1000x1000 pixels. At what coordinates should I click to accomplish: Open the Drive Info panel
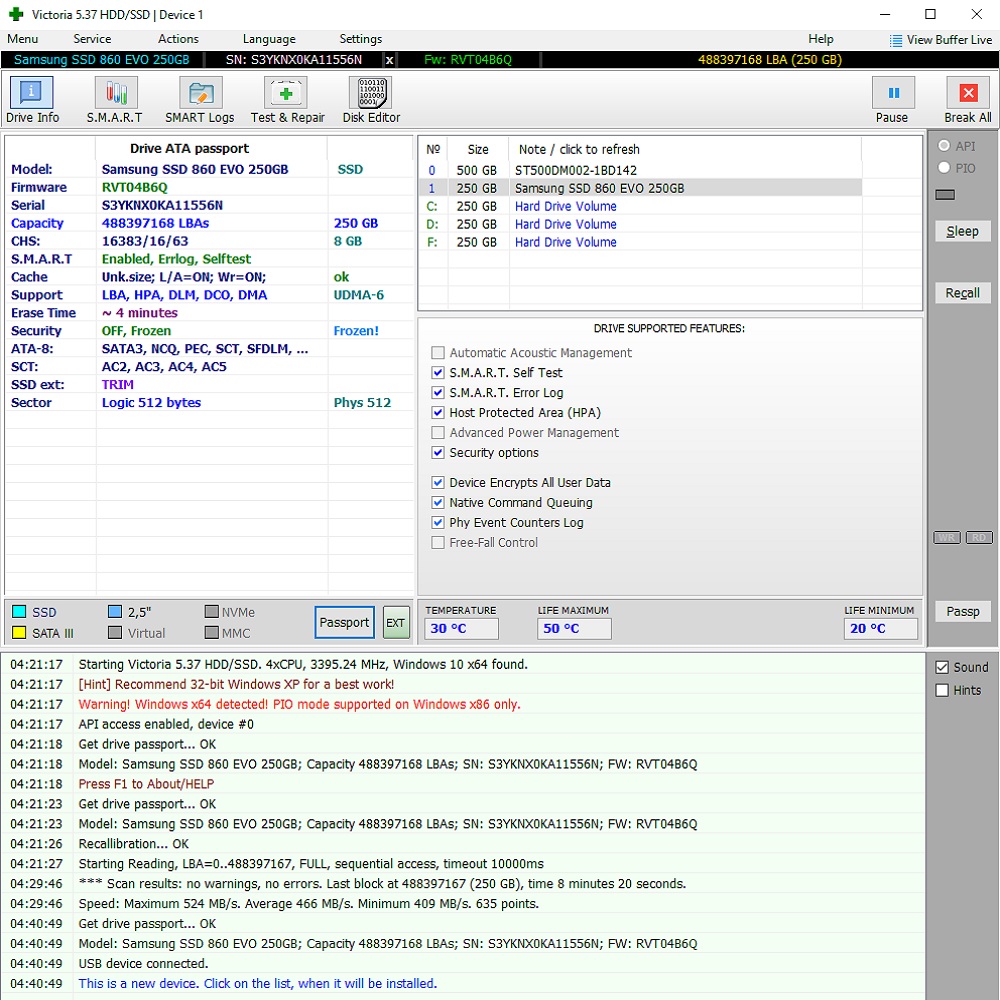[32, 99]
